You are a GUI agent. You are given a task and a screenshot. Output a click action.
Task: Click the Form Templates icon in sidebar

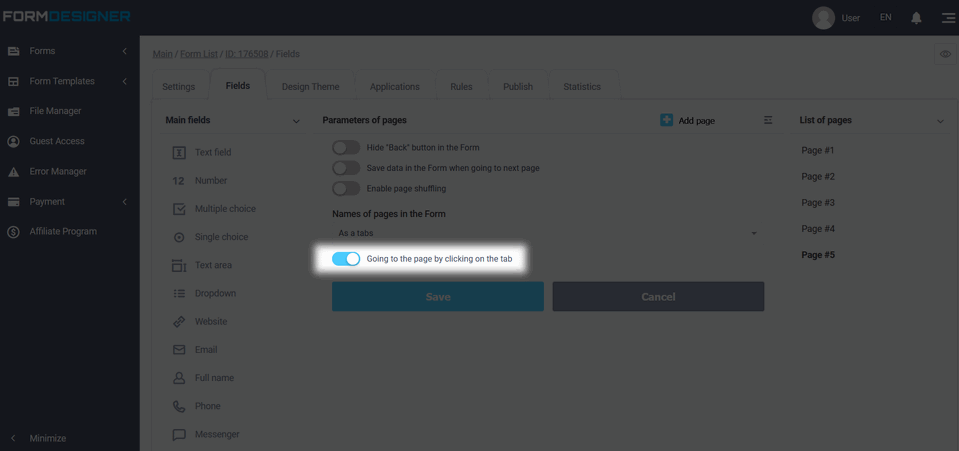tap(13, 81)
